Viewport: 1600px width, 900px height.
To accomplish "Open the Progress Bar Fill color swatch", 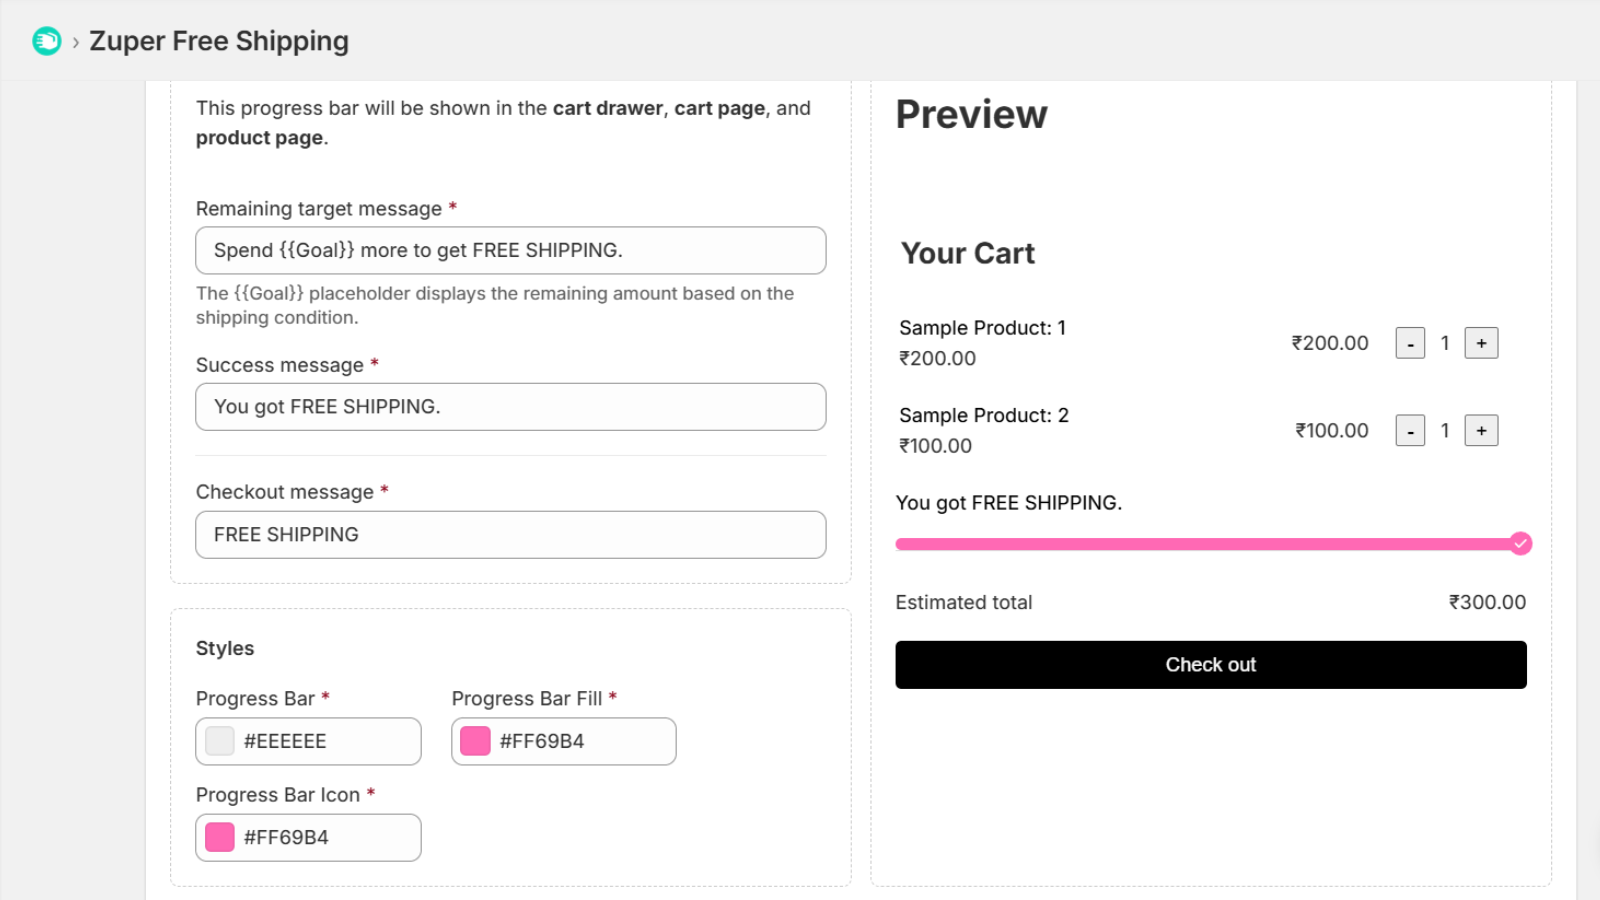I will pyautogui.click(x=475, y=741).
